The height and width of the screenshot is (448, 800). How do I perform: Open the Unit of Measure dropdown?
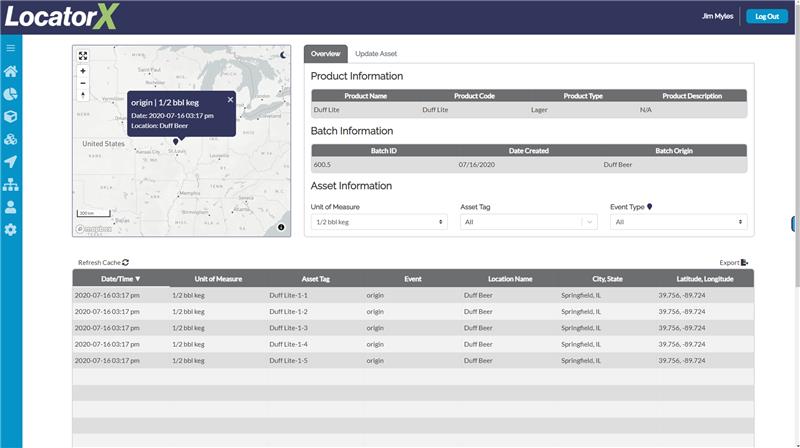point(379,222)
